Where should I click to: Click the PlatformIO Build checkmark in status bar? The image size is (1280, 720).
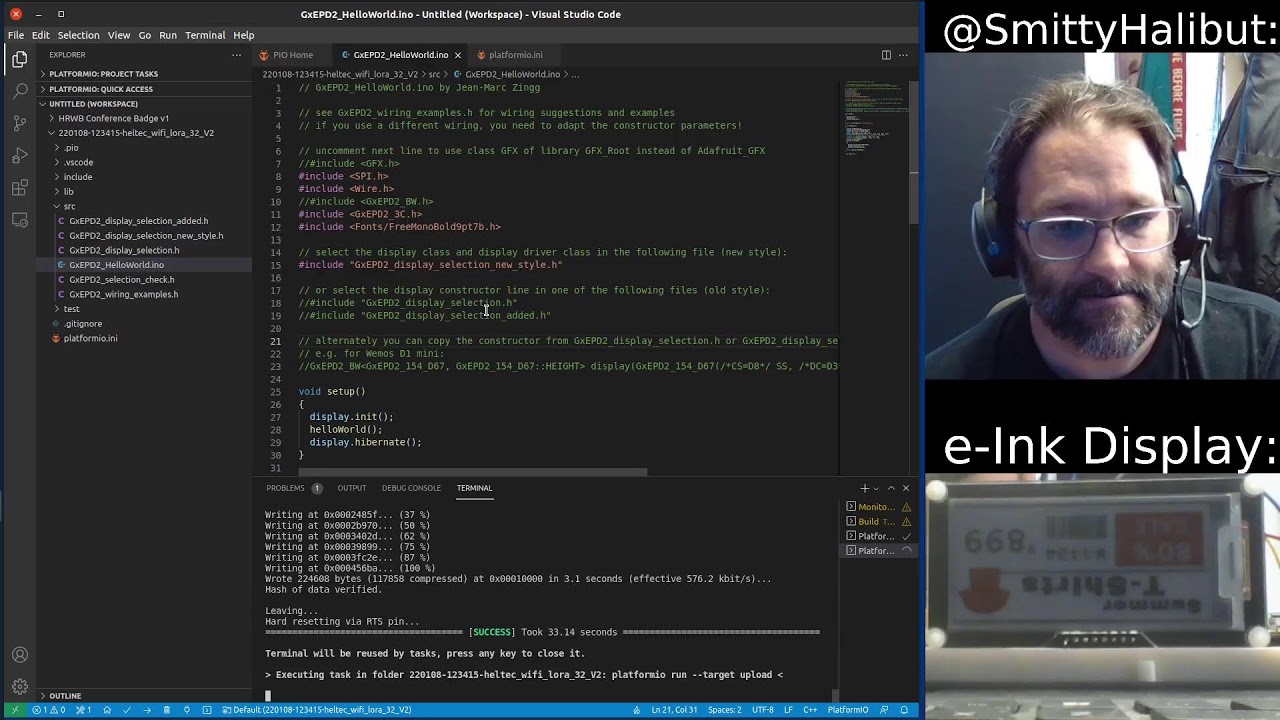[x=127, y=710]
